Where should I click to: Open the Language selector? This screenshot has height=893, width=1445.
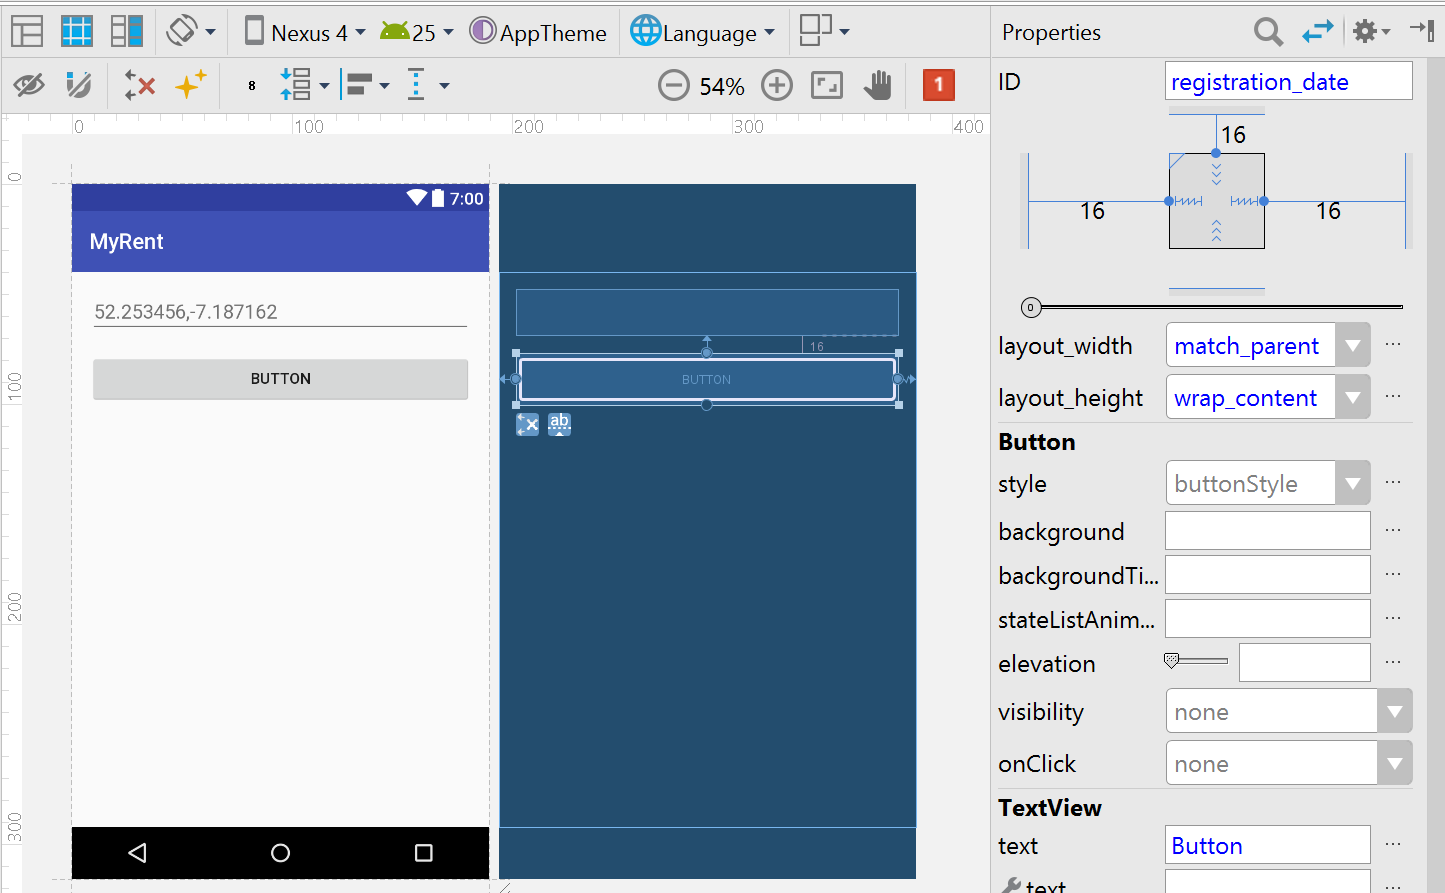coord(703,31)
